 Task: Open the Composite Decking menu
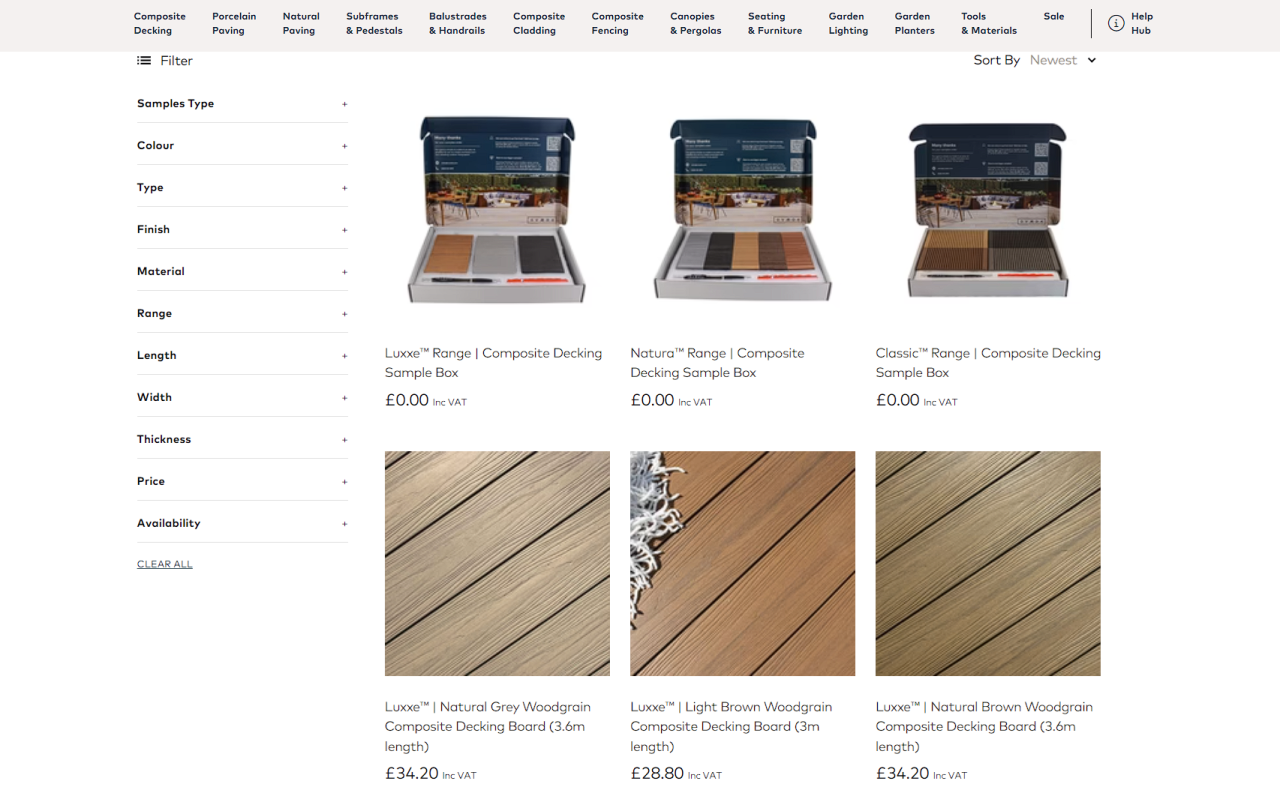(160, 23)
